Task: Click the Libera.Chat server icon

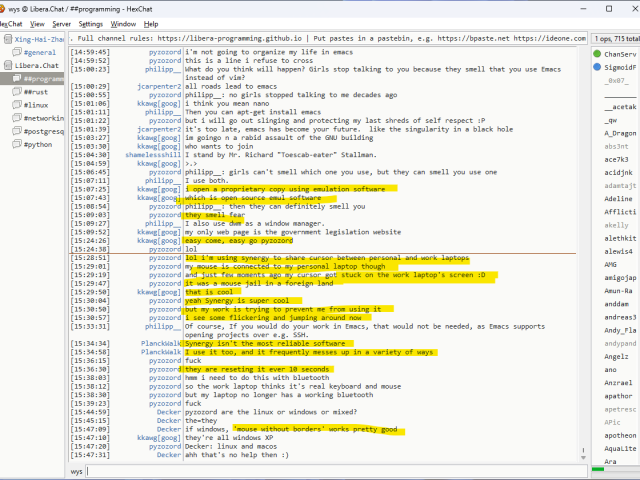Action: pos(8,65)
